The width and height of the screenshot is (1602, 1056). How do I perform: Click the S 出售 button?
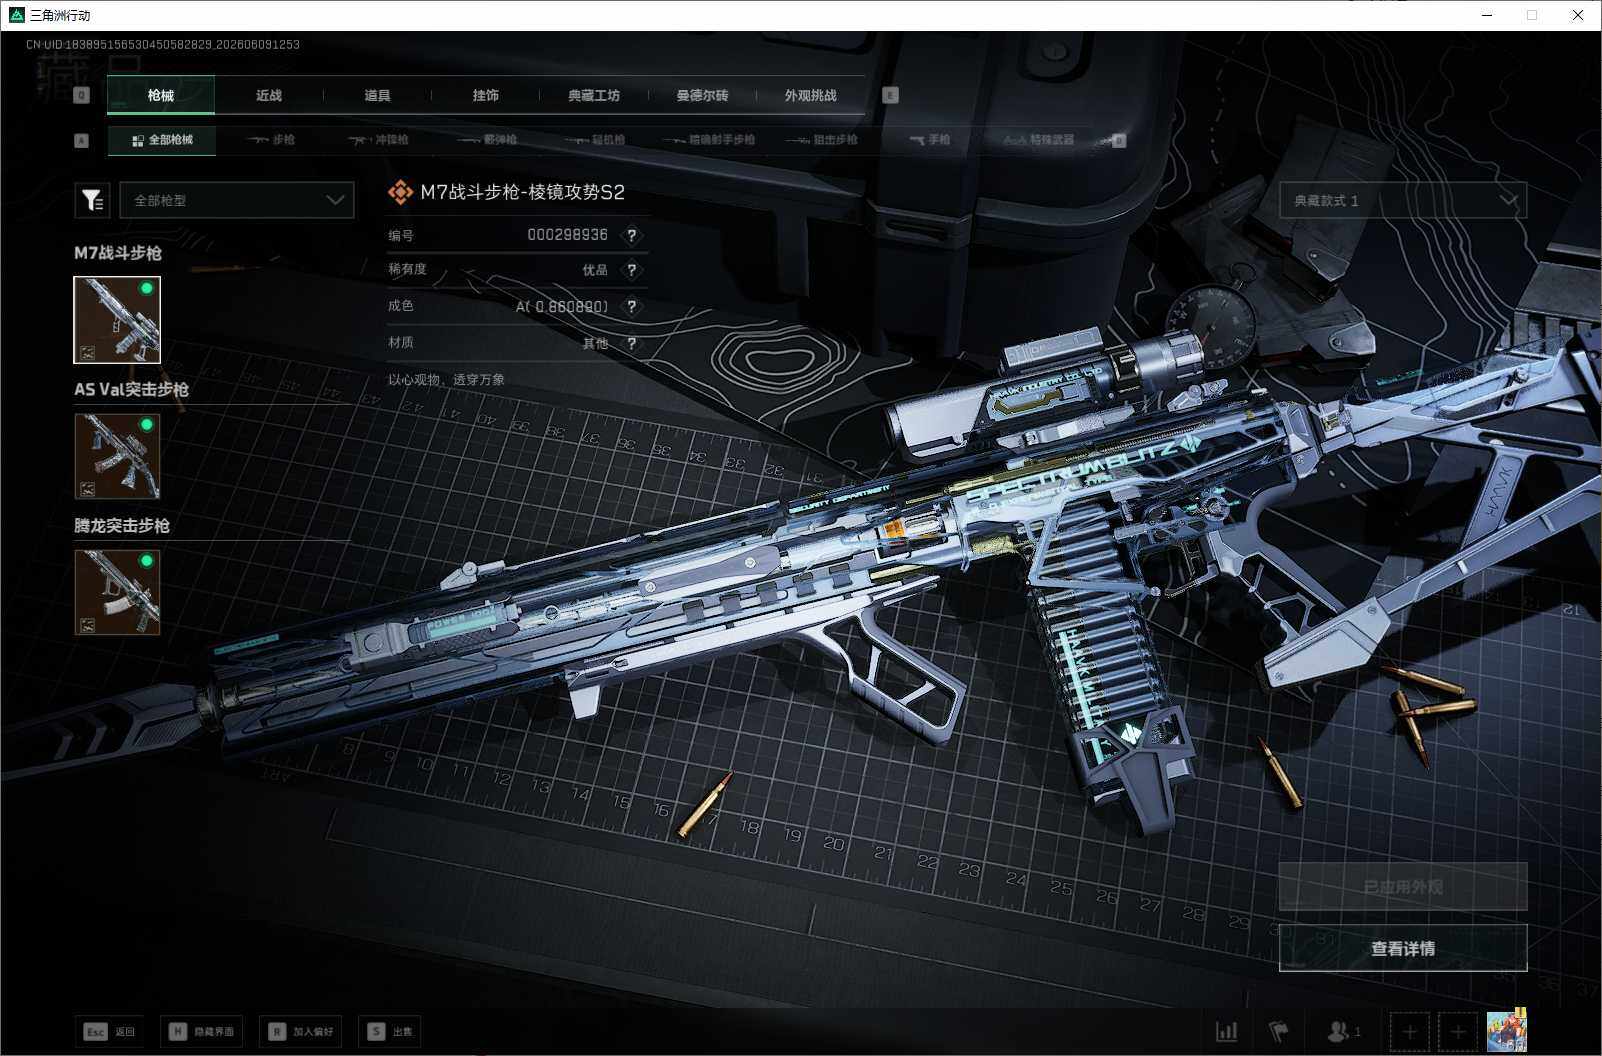click(389, 1031)
